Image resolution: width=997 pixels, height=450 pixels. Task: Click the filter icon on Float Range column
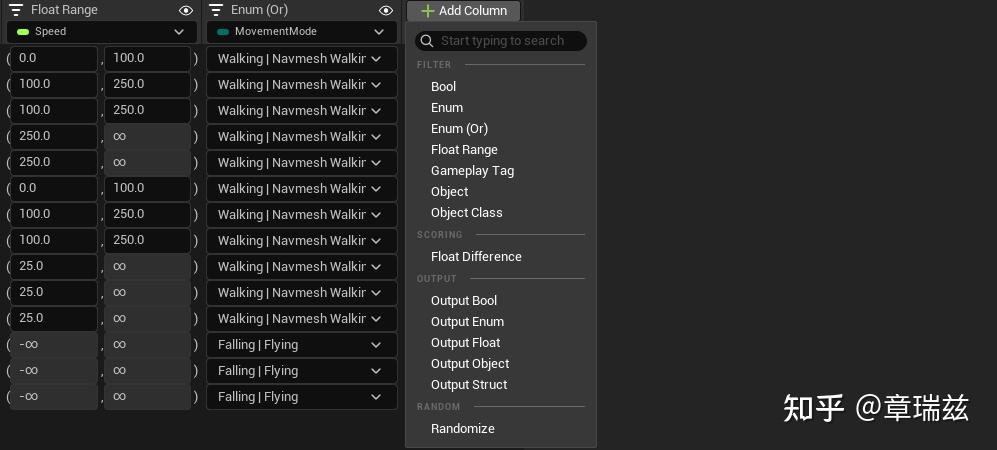(x=16, y=10)
